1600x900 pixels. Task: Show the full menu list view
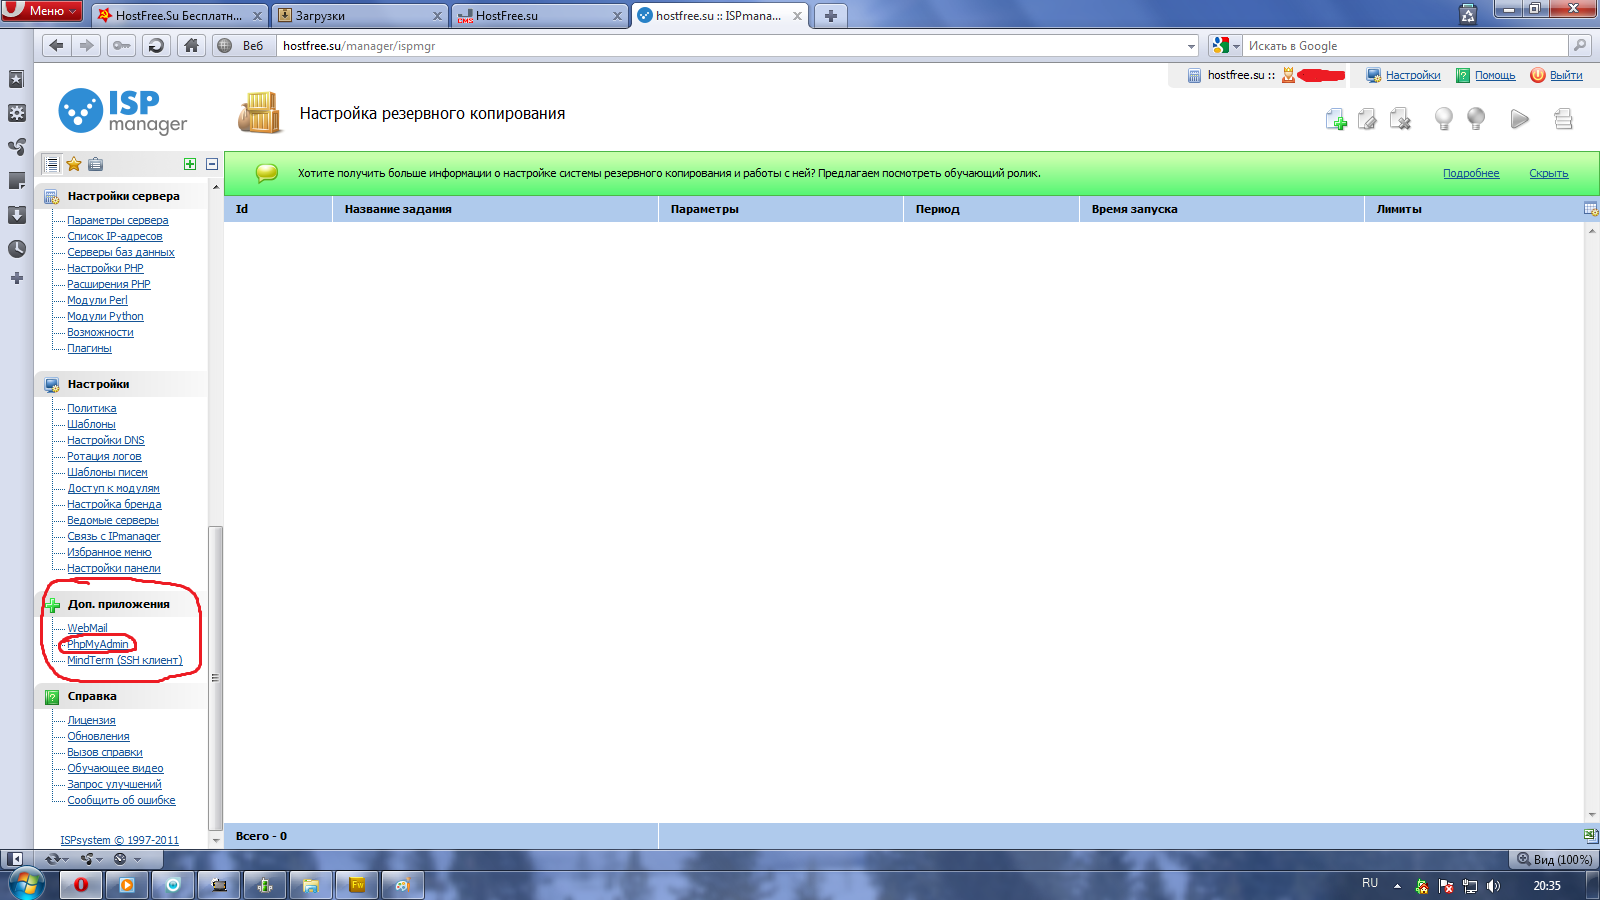pyautogui.click(x=51, y=164)
